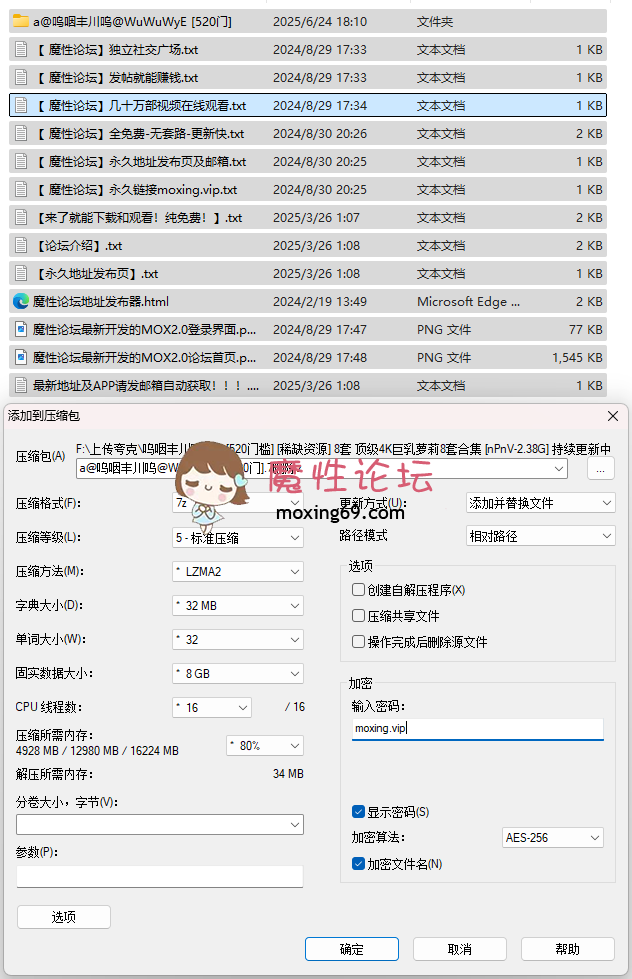Expand 字典大小 dropdown showing 32 MB
Screen dimensions: 632x979
(238, 606)
